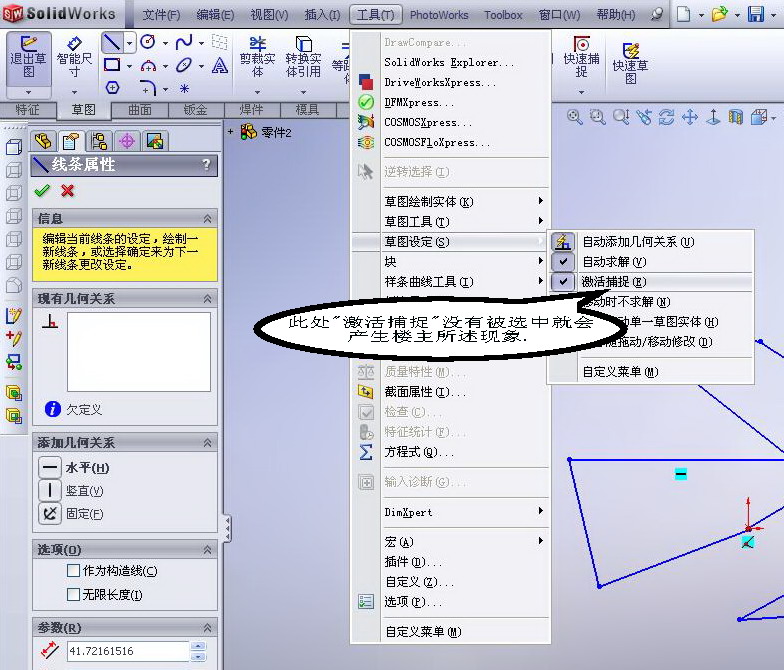
Task: Check the 作为构造线 (For construction) checkbox
Action: [74, 570]
